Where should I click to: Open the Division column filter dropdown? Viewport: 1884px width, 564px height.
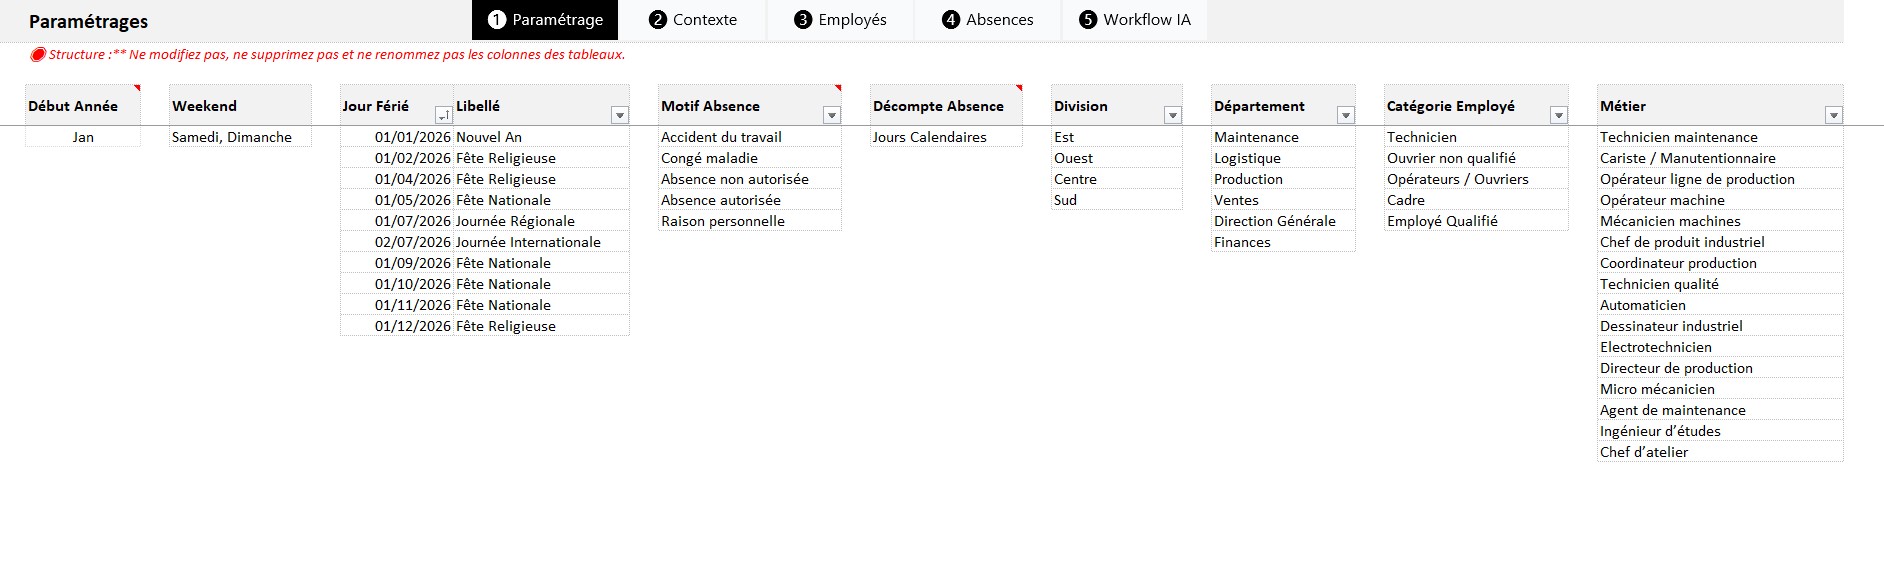[1173, 115]
